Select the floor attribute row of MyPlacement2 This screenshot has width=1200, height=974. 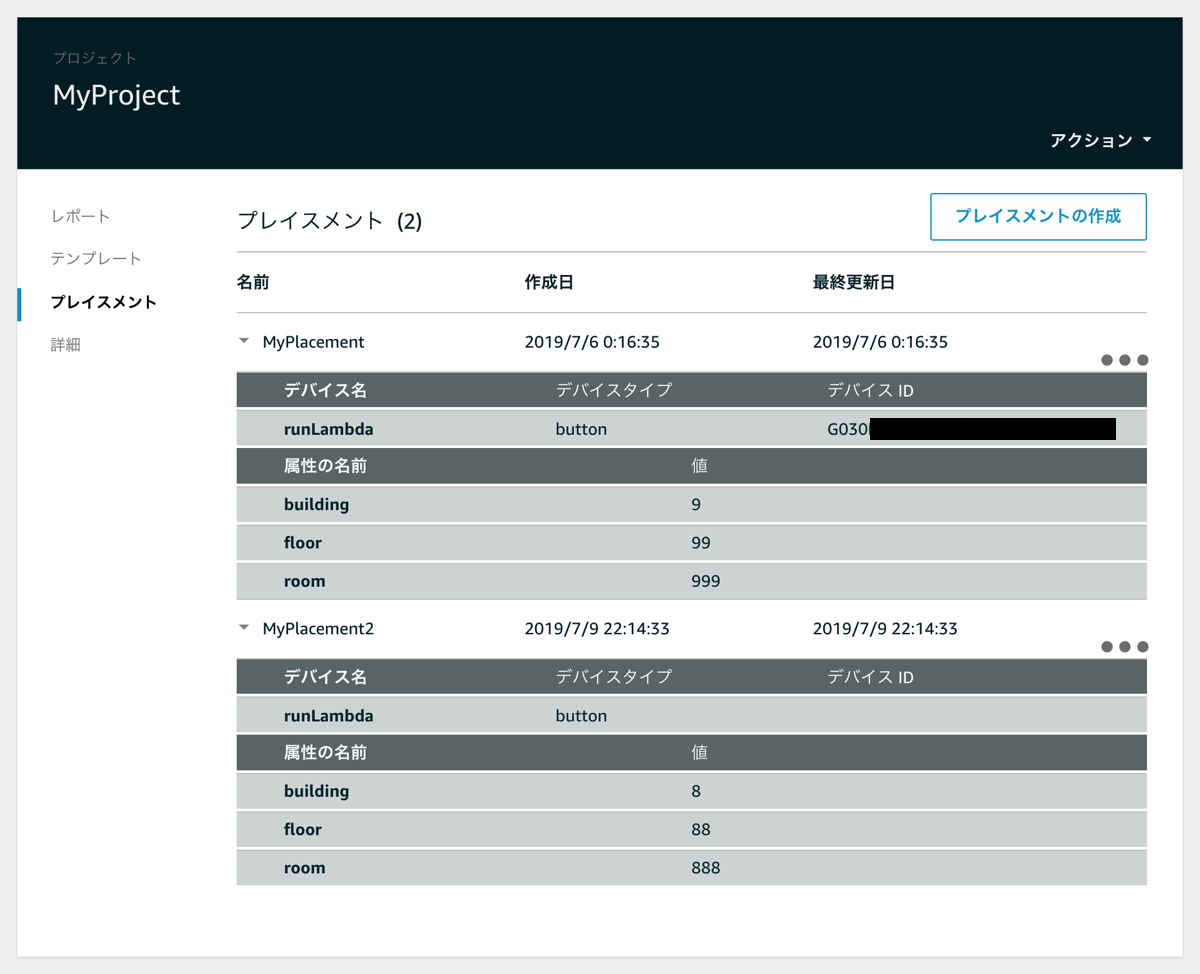point(303,829)
